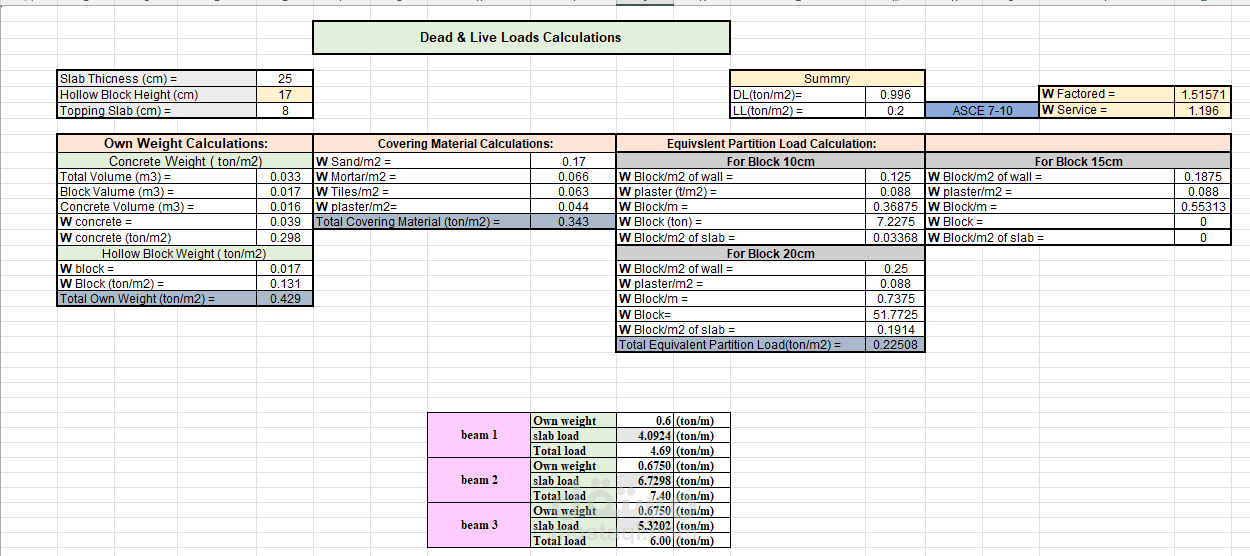Select the slab value 0.03368
Viewport: 1250px width, 556px height.
[895, 238]
